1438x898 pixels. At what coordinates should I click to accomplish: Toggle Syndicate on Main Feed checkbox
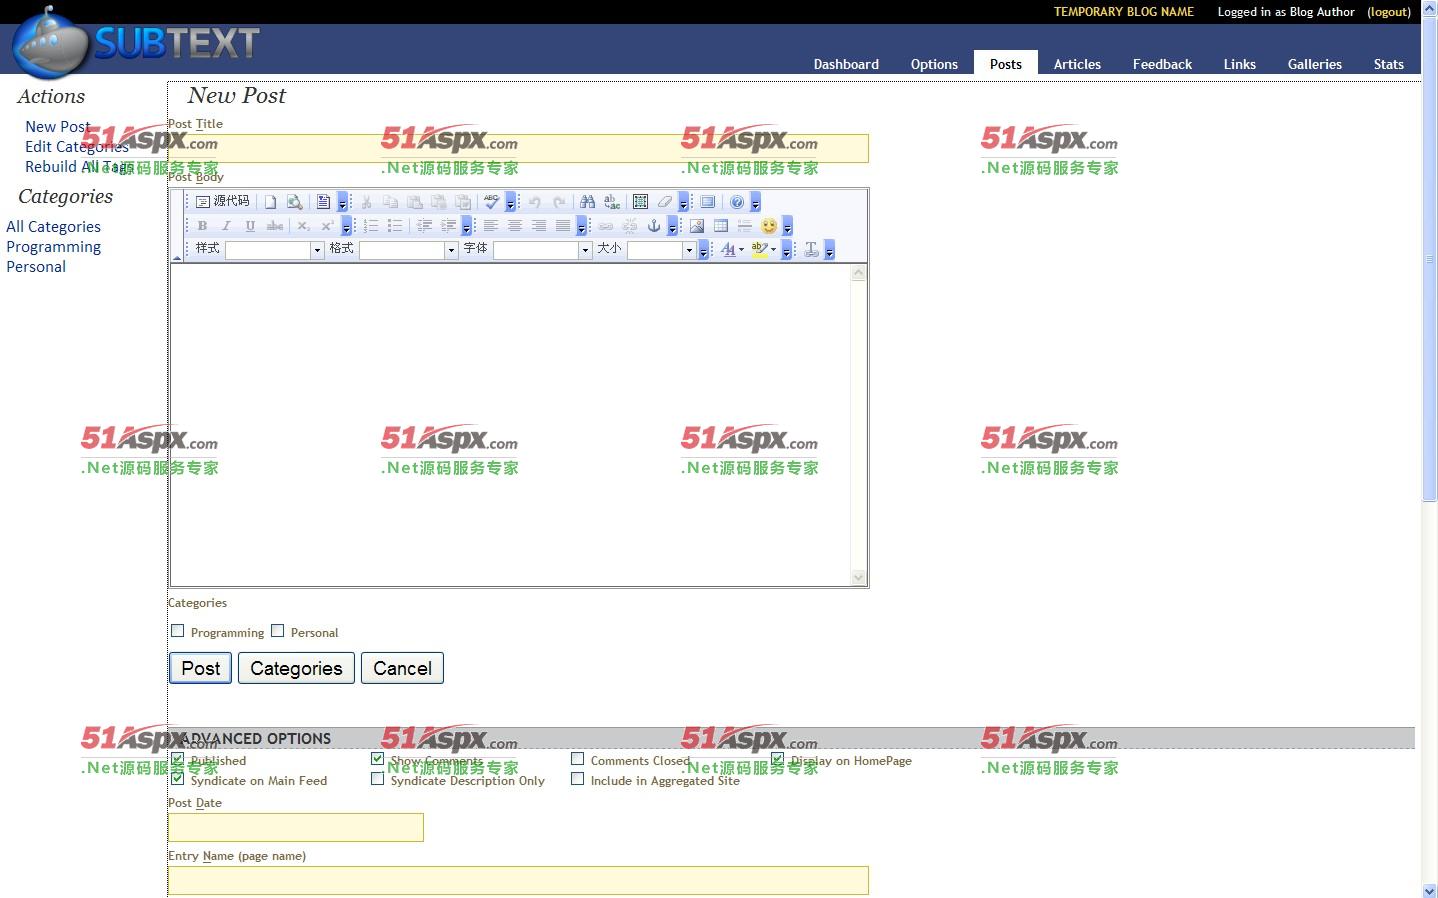pyautogui.click(x=178, y=778)
